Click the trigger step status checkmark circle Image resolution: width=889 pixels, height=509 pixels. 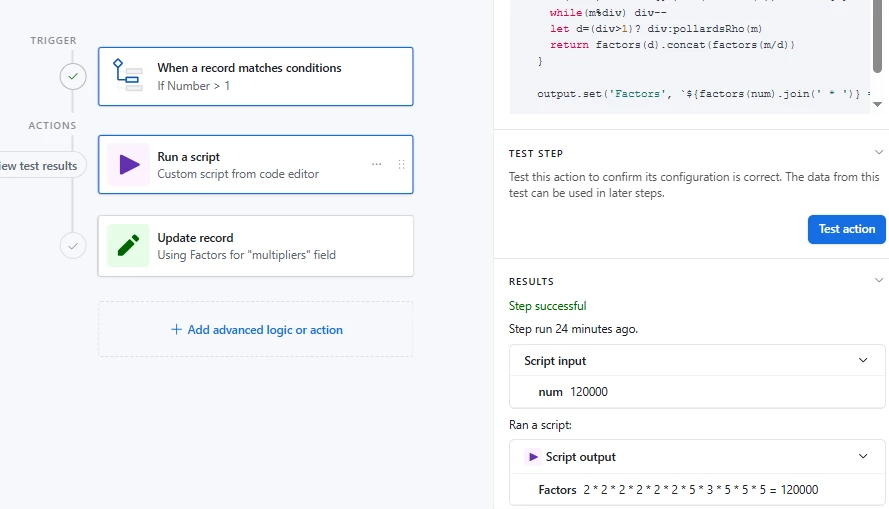73,76
